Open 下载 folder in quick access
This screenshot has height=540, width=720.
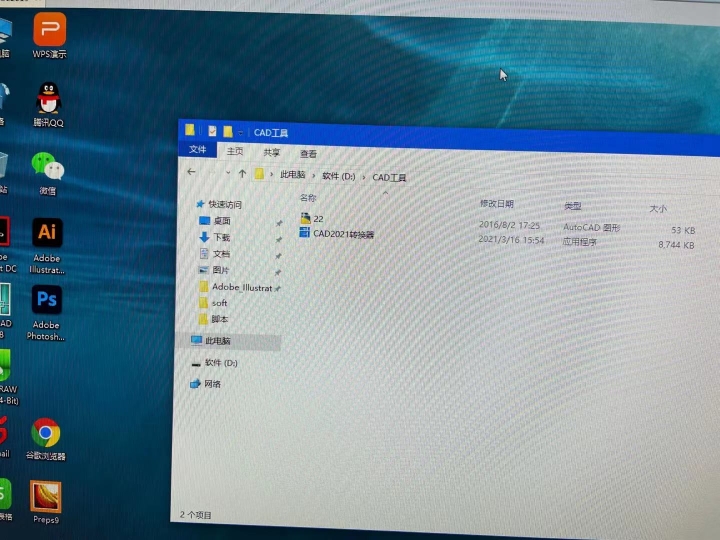221,237
